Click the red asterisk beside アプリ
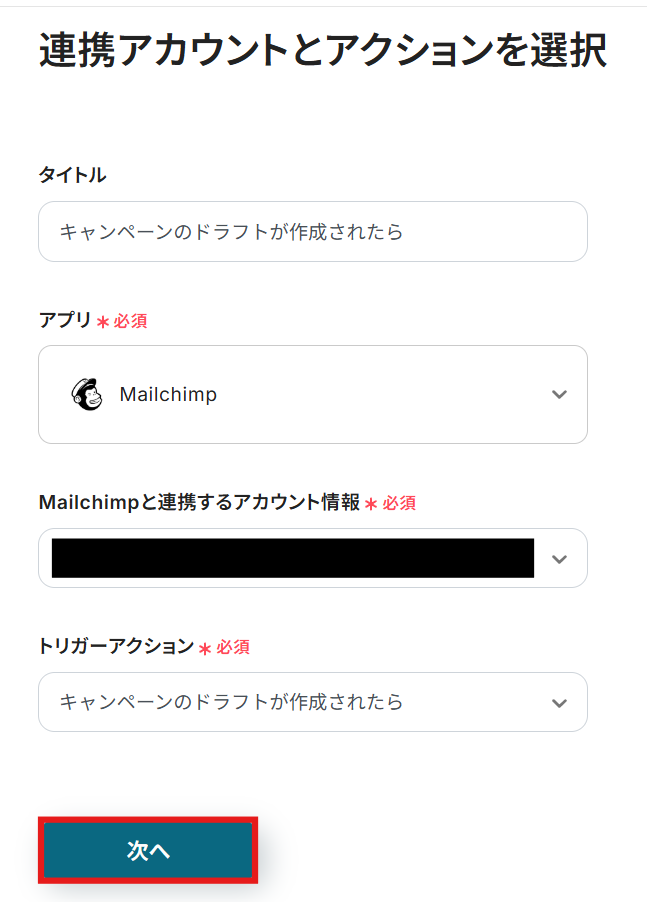 pyautogui.click(x=102, y=322)
